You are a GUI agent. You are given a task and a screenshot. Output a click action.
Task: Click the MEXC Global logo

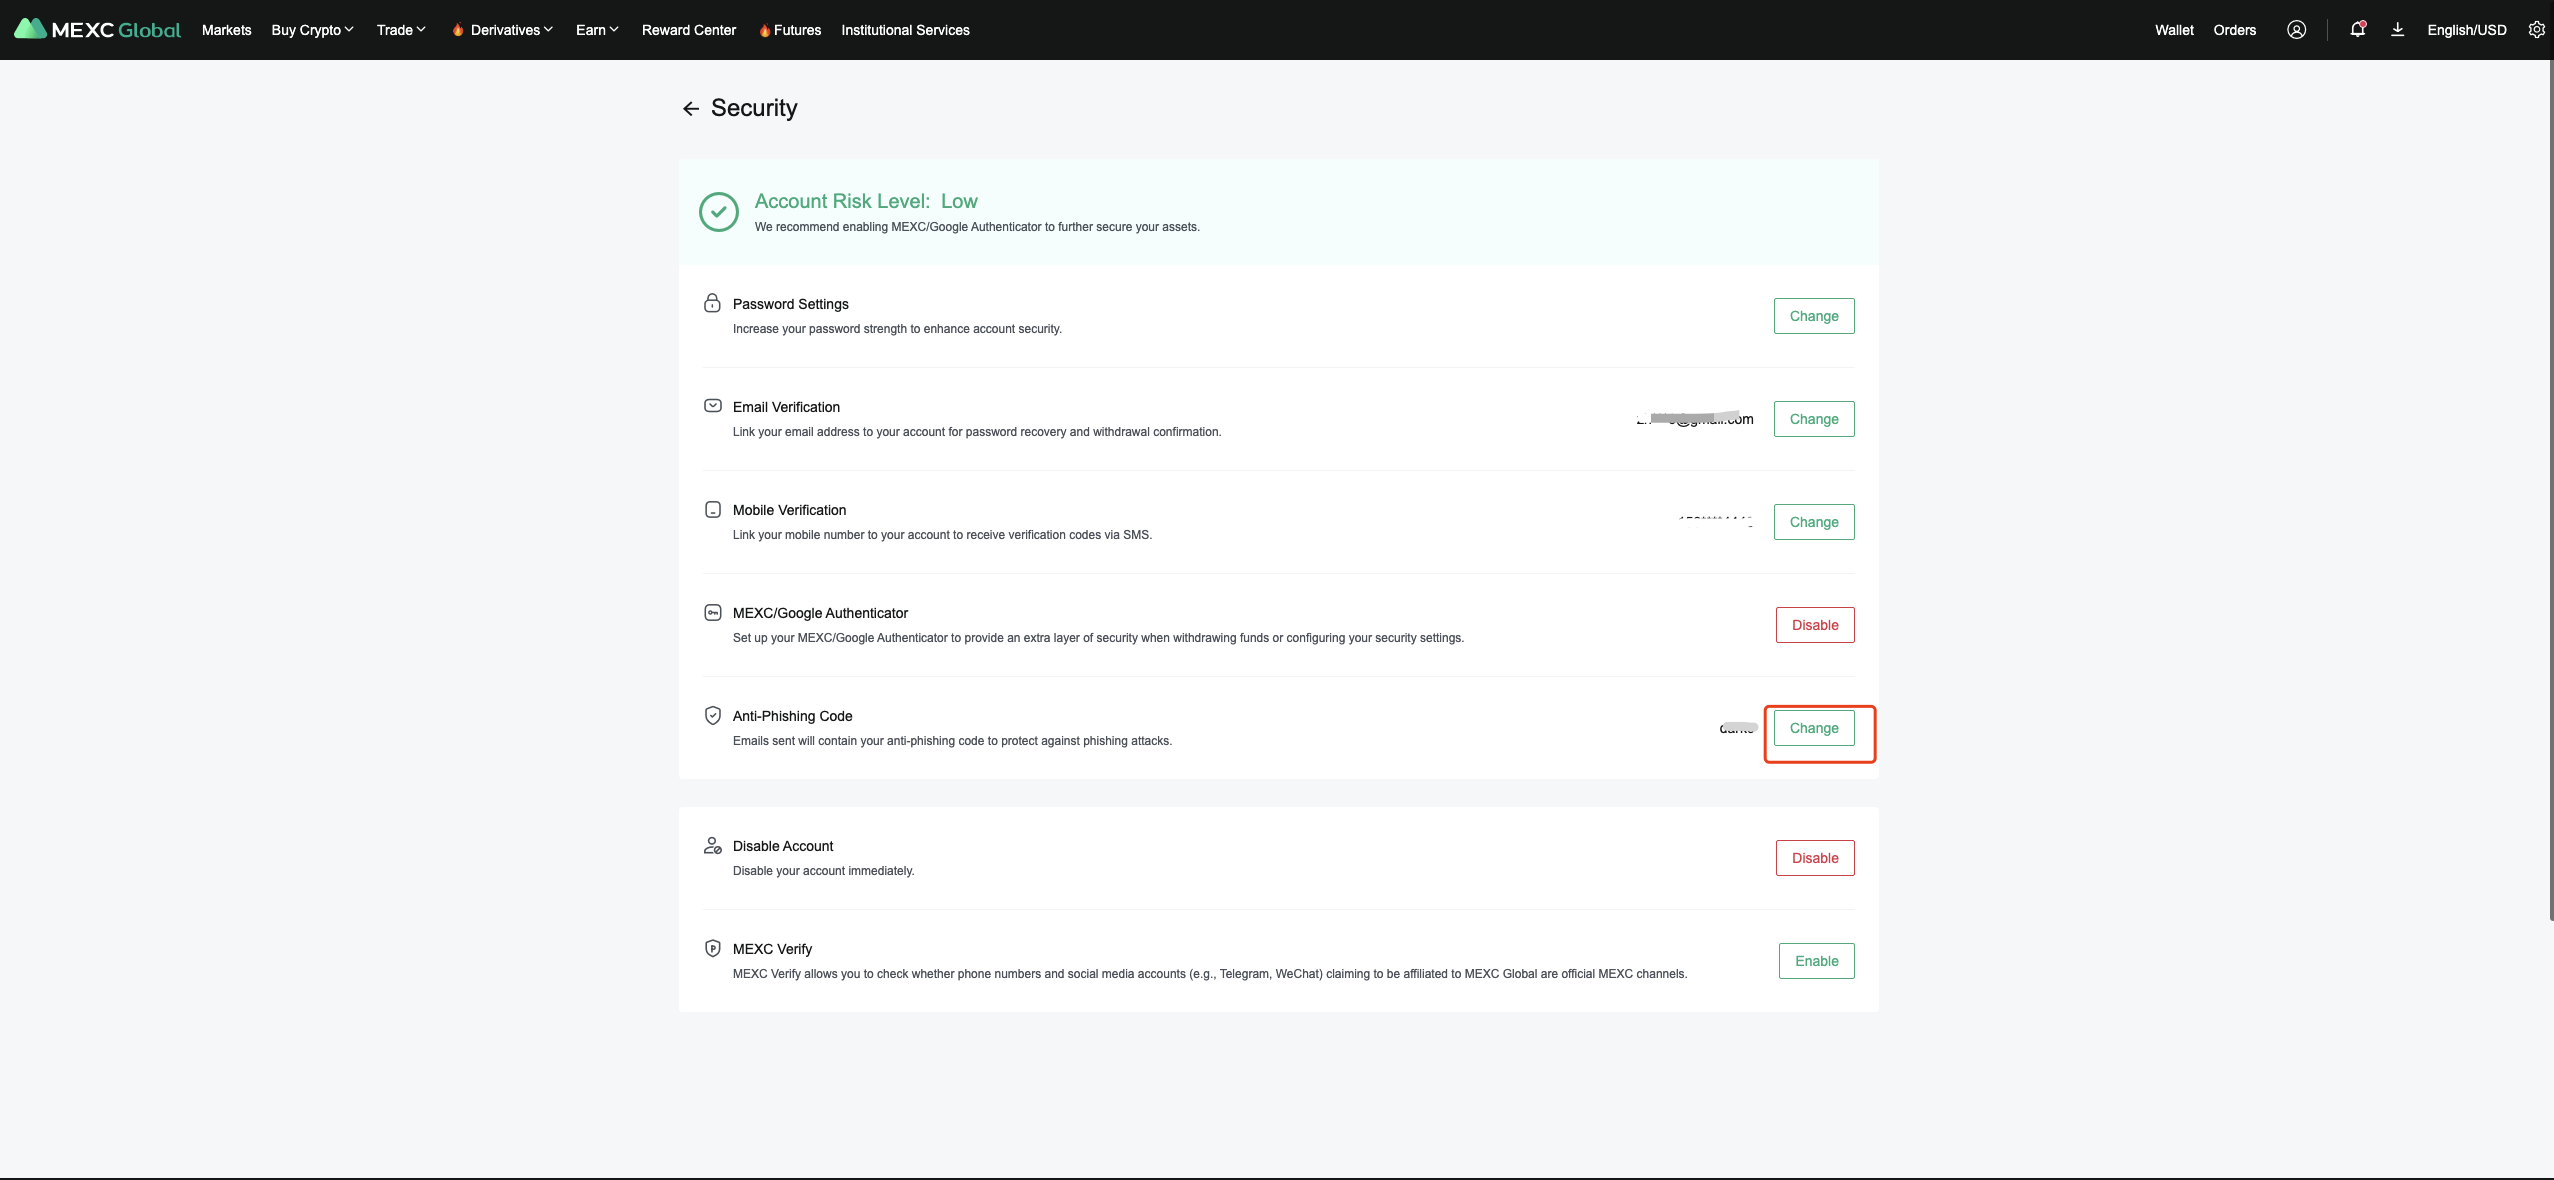97,30
